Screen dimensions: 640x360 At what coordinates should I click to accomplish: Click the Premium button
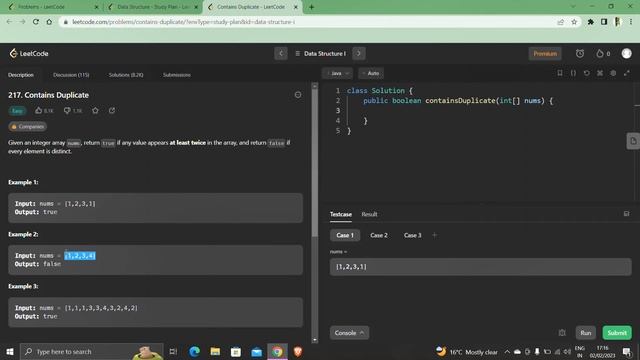(545, 53)
